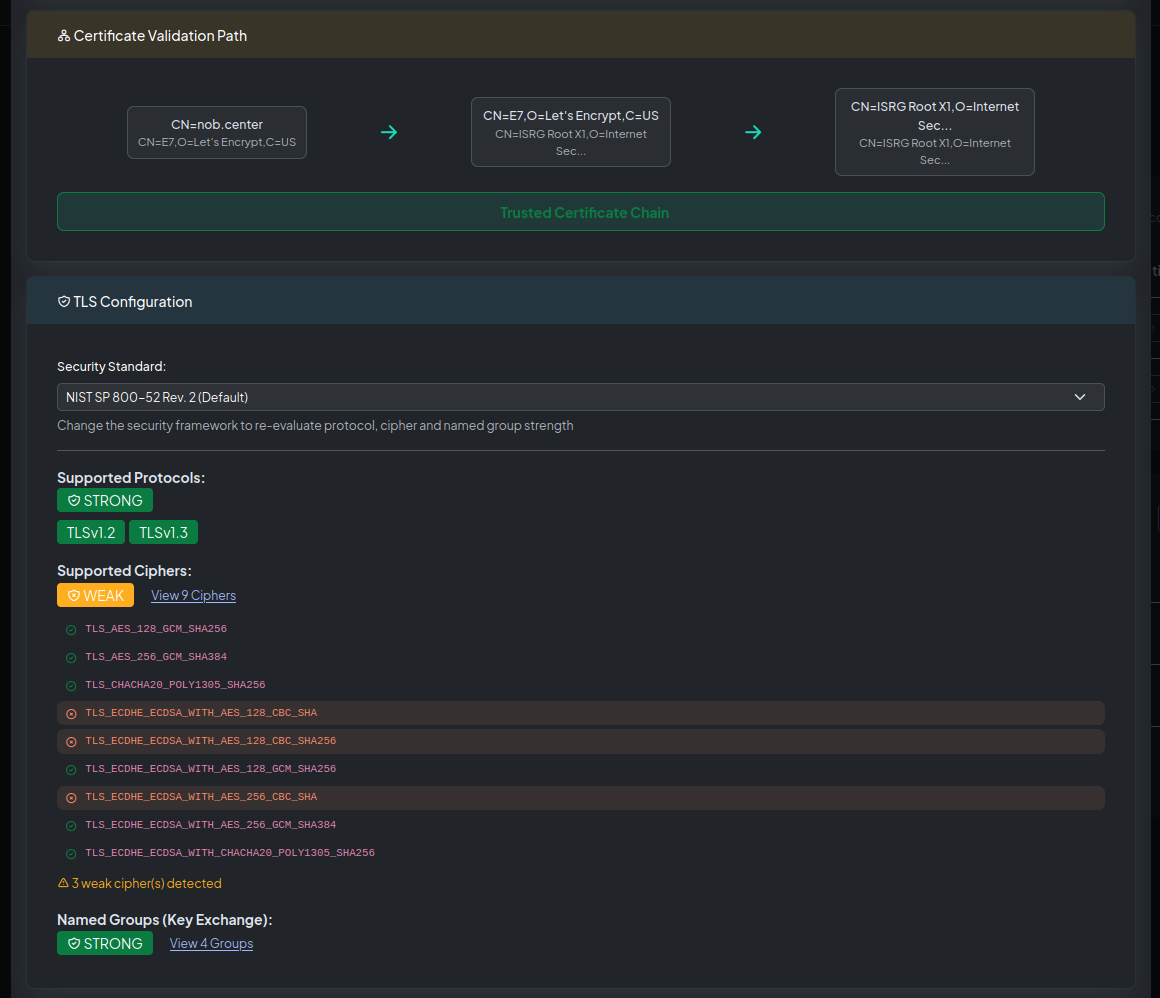Click the check icon beside TLS_AES_128_GCM_SHA256
Screen dimensions: 1160x998
pyautogui.click(x=71, y=630)
